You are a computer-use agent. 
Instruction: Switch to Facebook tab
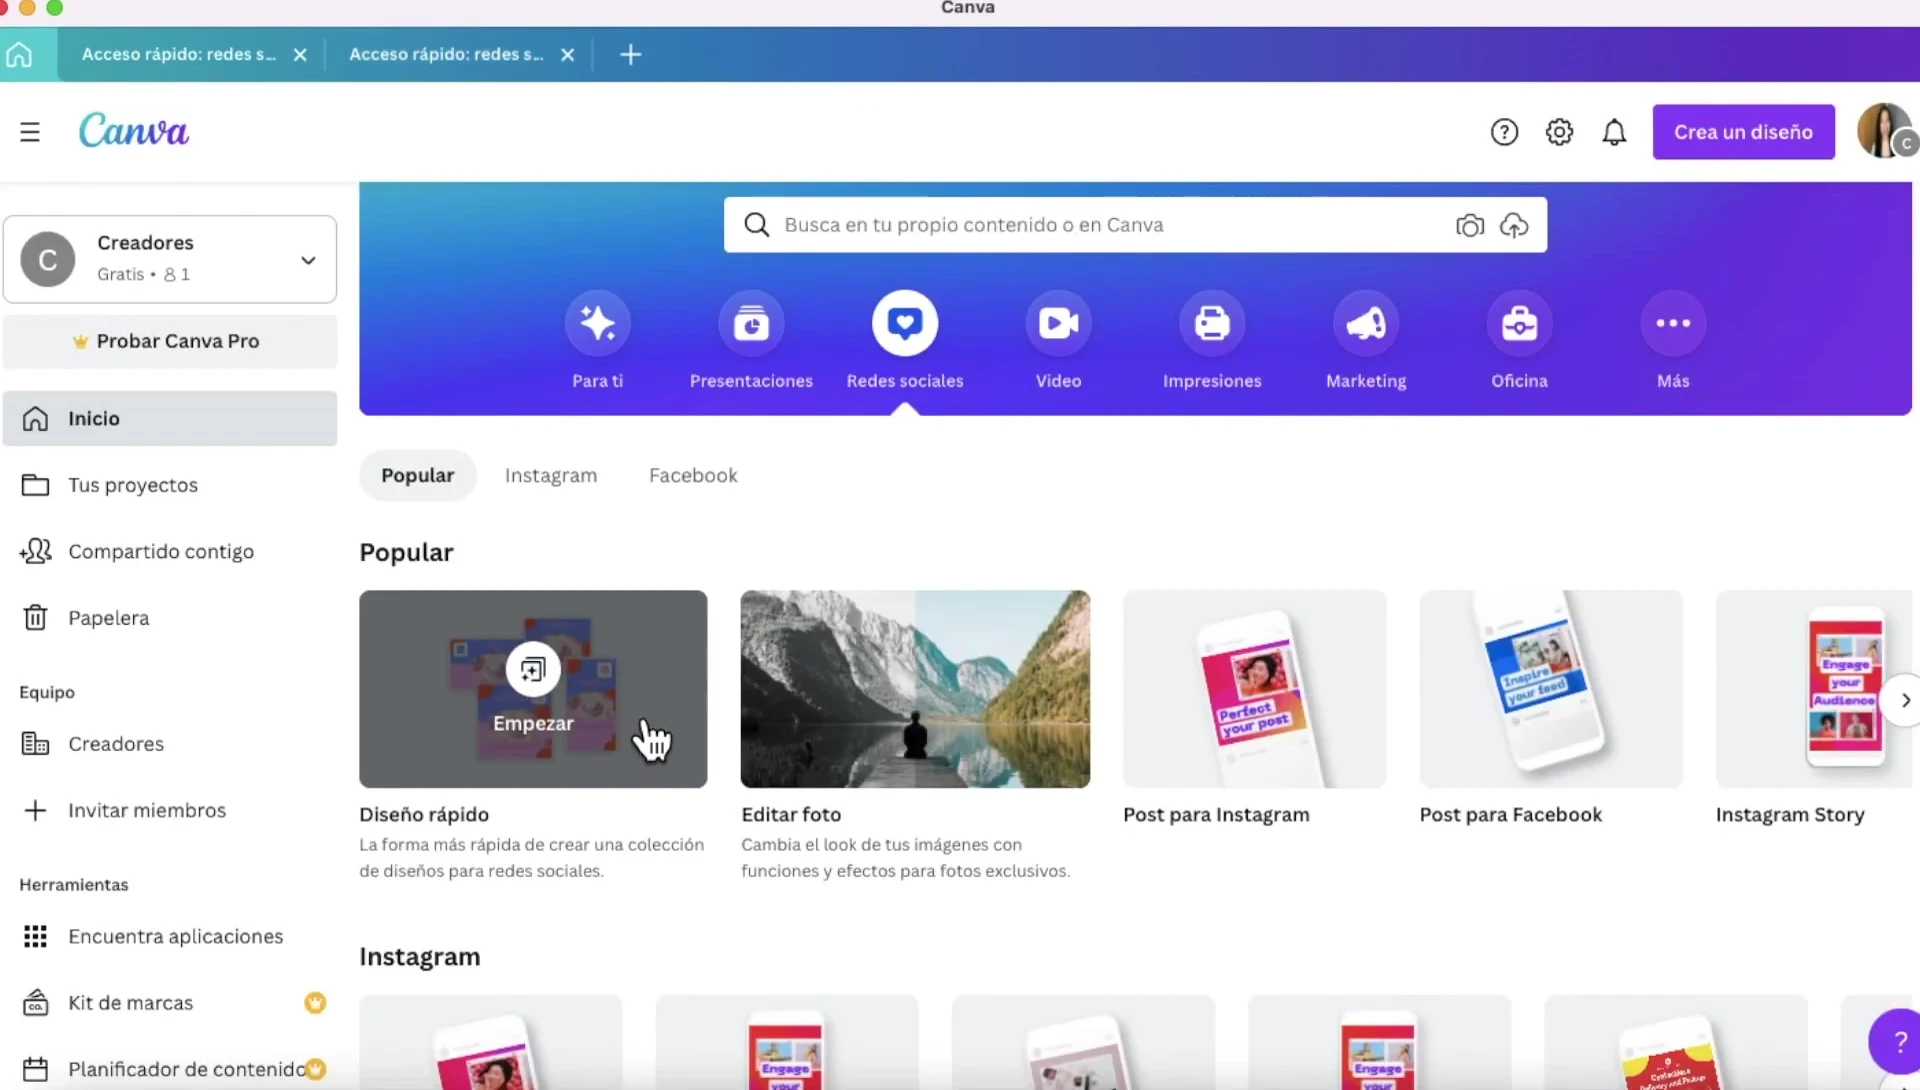pyautogui.click(x=693, y=475)
